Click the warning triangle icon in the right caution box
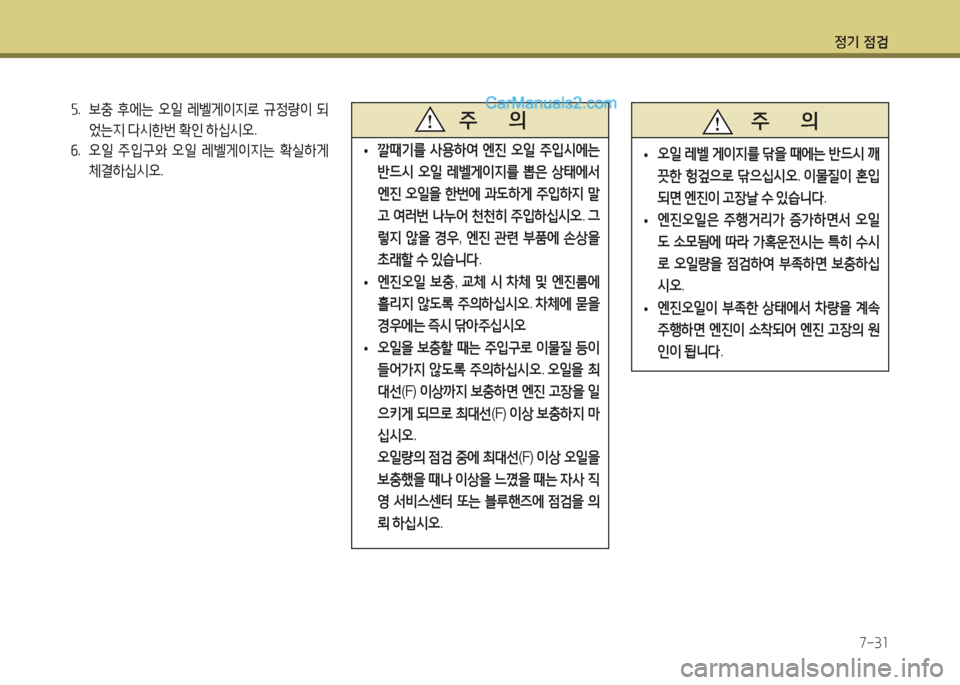Image resolution: width=960 pixels, height=685 pixels. coord(718,121)
